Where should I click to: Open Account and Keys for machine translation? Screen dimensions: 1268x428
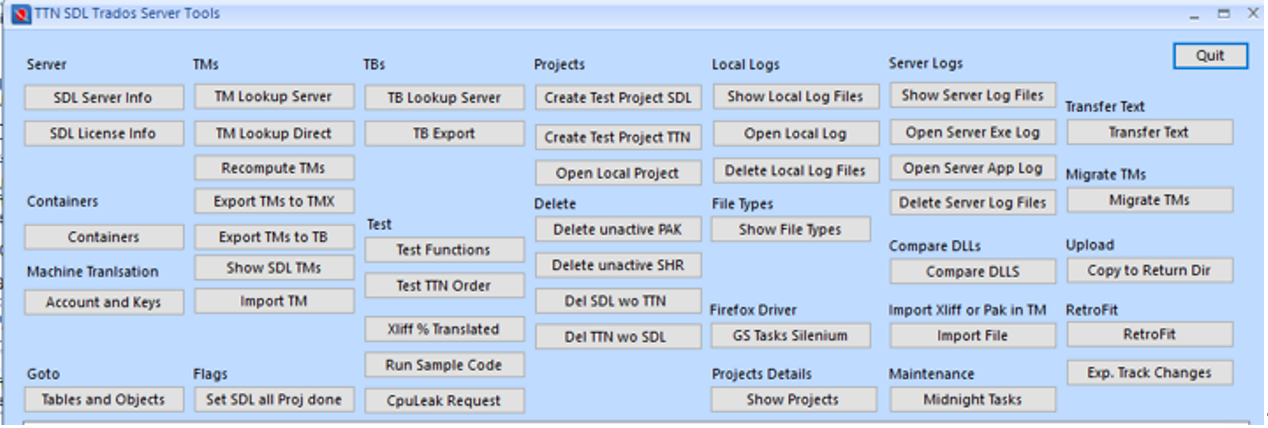(103, 303)
